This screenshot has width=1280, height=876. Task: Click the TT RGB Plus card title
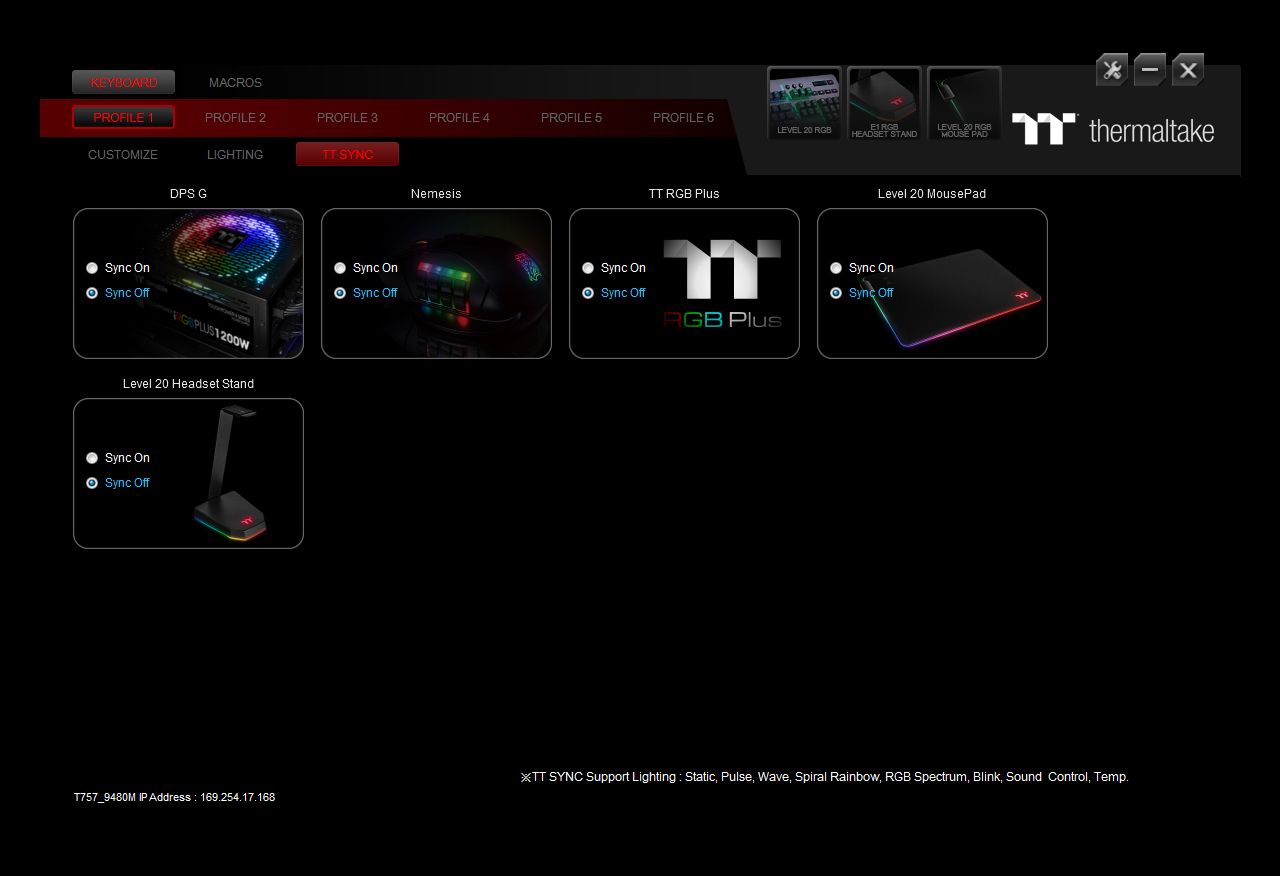(x=684, y=194)
